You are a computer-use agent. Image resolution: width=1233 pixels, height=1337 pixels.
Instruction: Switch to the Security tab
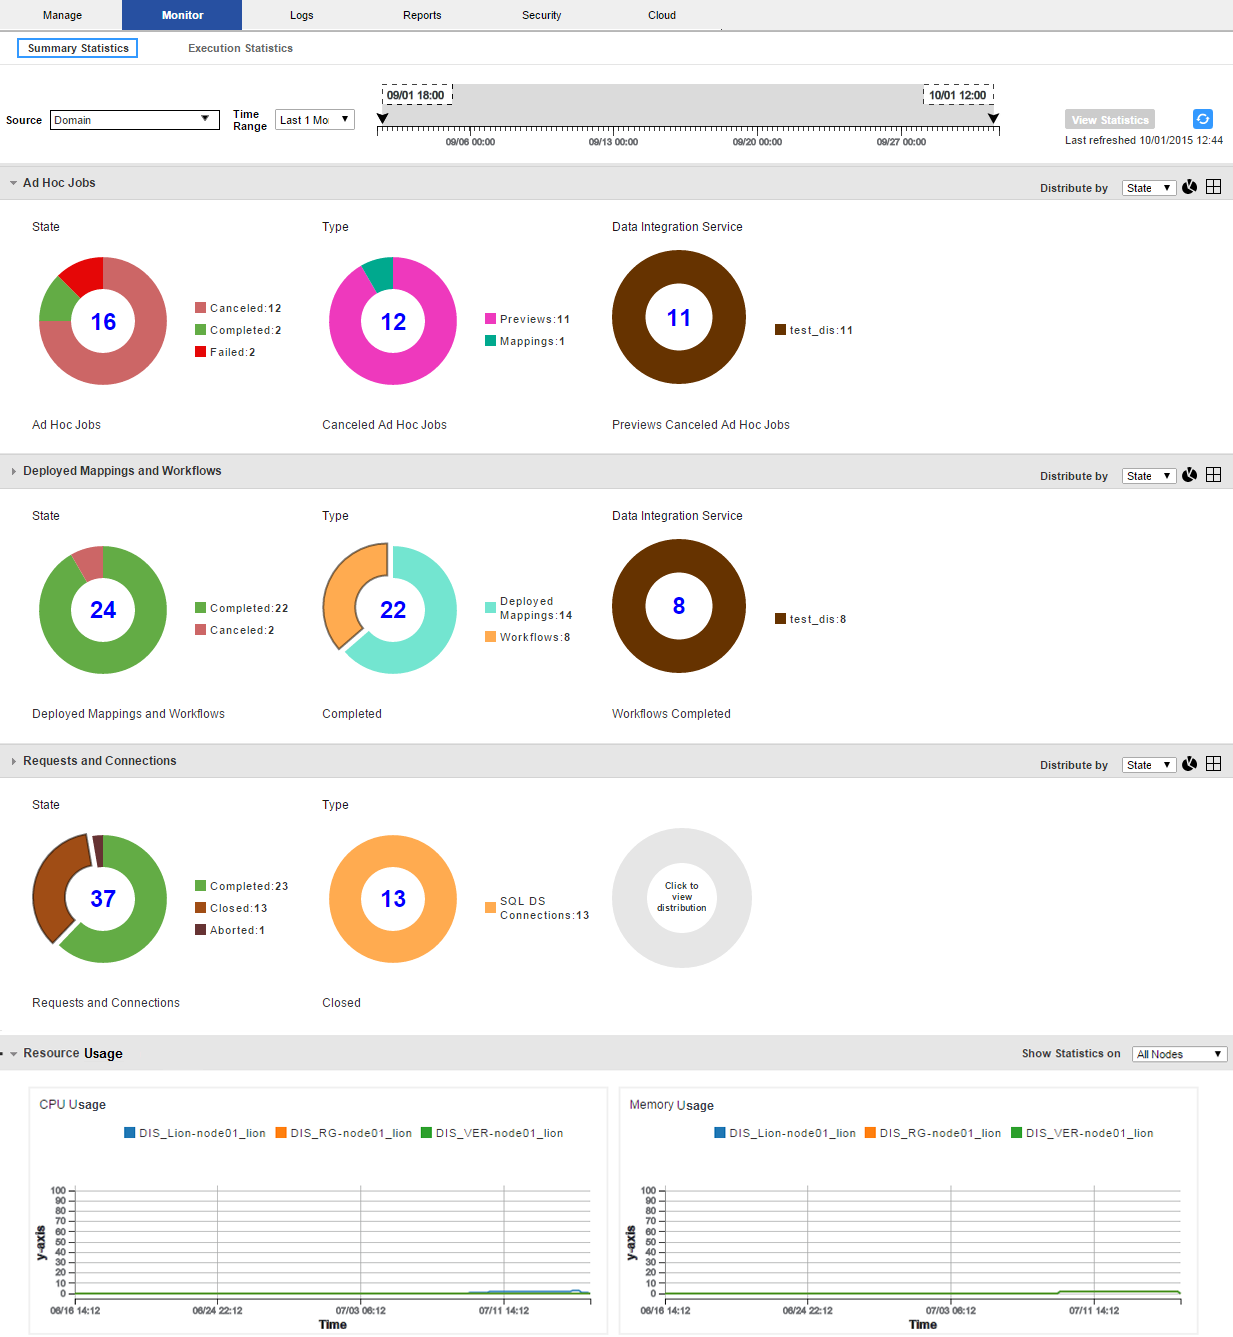click(541, 15)
